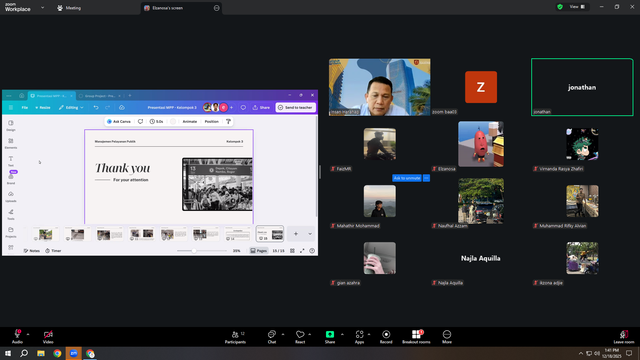Click the green Zoom Share button
640x360 pixels.
point(330,337)
